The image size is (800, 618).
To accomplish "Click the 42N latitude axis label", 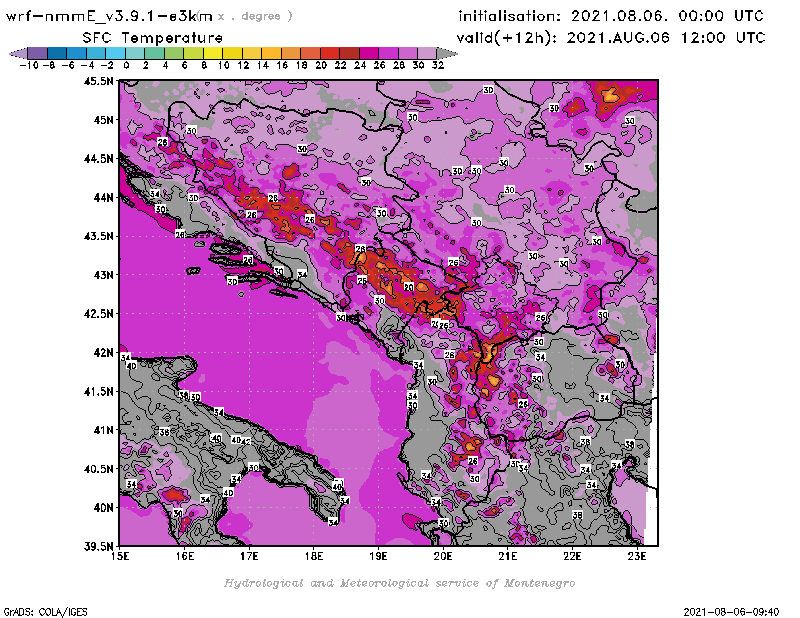I will click(x=102, y=352).
